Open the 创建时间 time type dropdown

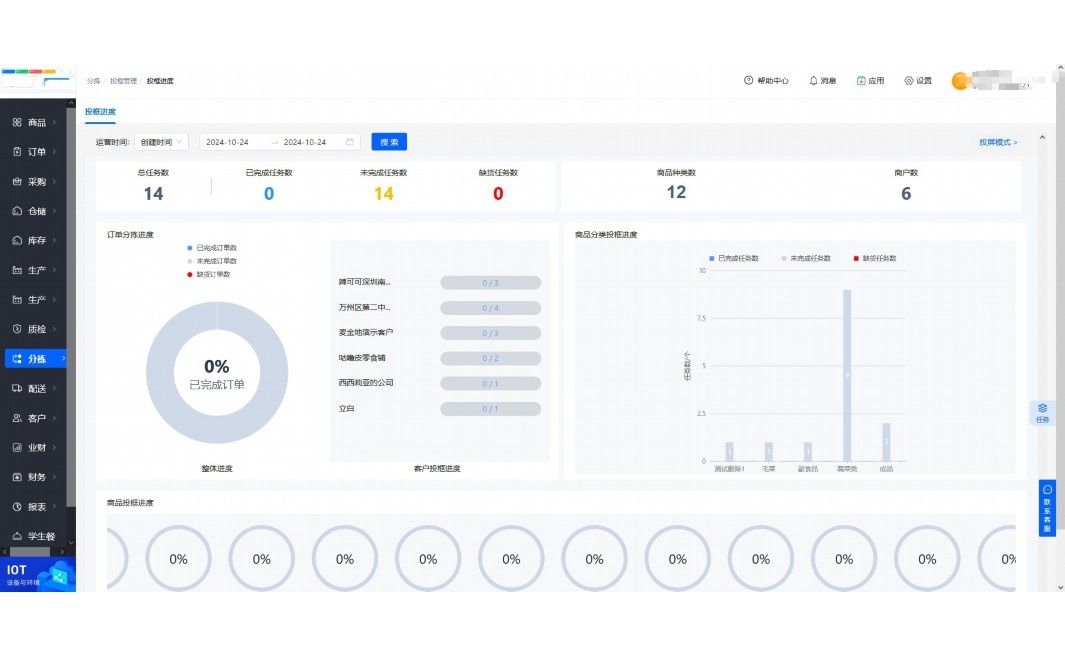coord(162,142)
